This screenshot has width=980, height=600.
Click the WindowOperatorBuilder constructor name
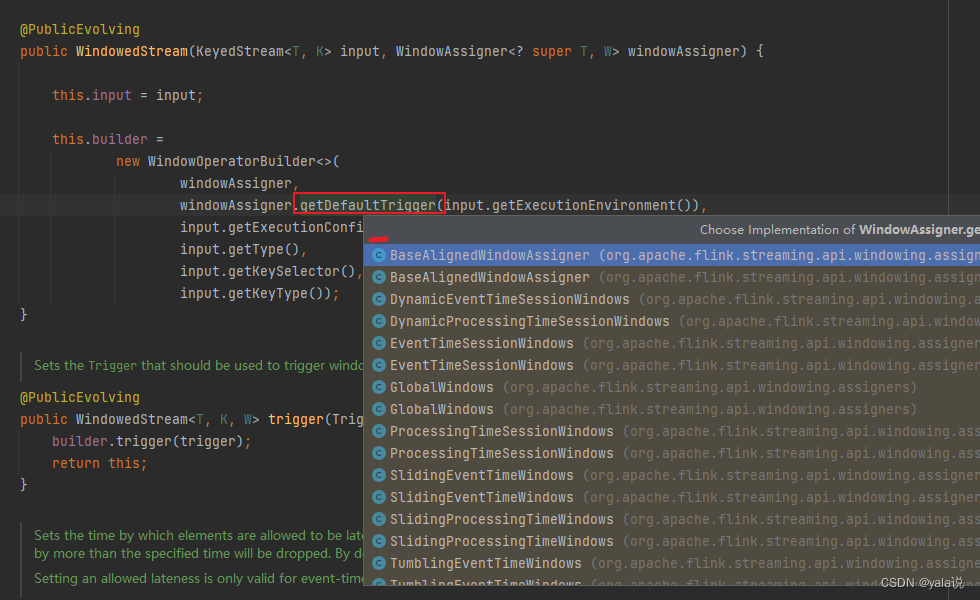[231, 161]
